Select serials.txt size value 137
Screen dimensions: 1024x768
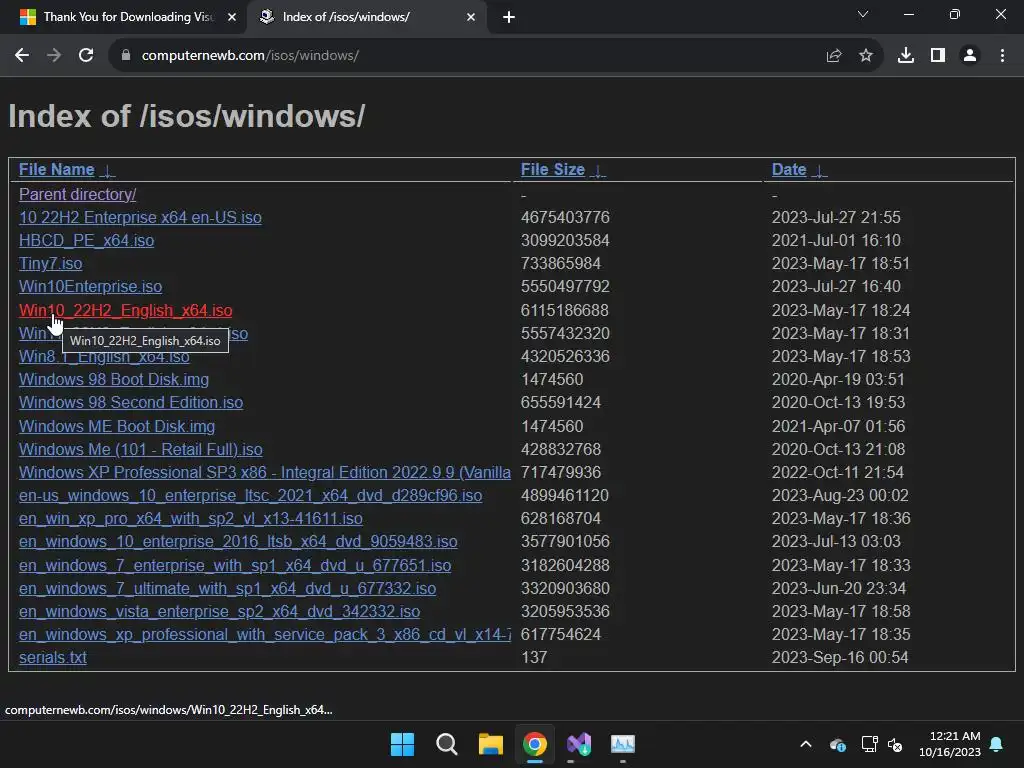tap(534, 658)
